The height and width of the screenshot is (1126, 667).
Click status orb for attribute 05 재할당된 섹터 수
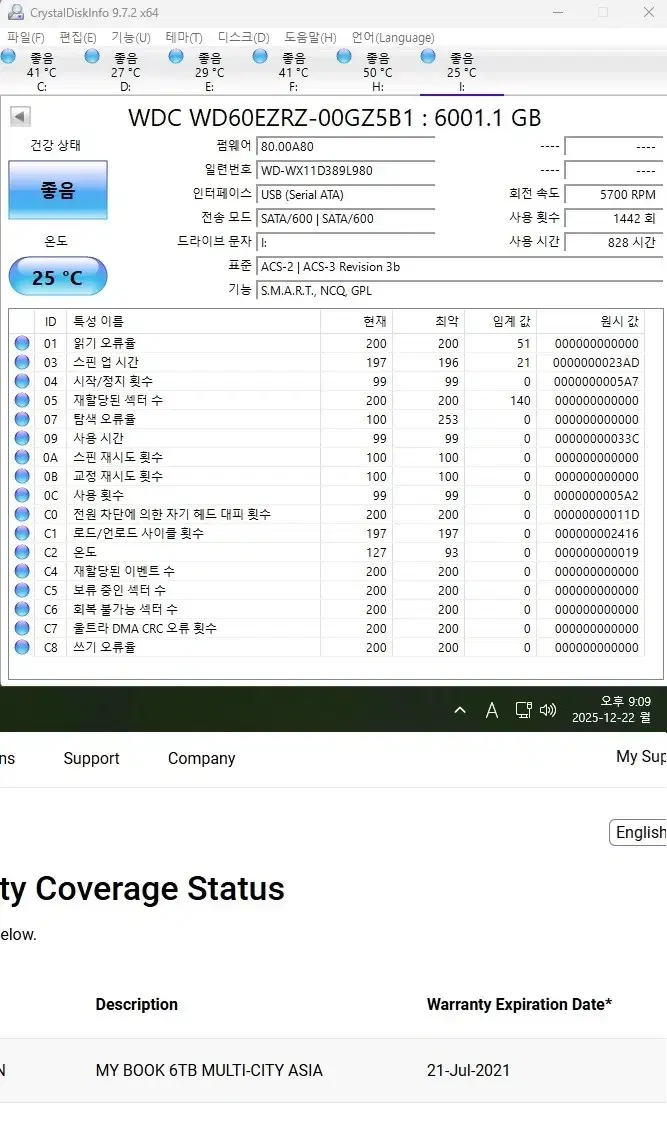click(x=22, y=400)
